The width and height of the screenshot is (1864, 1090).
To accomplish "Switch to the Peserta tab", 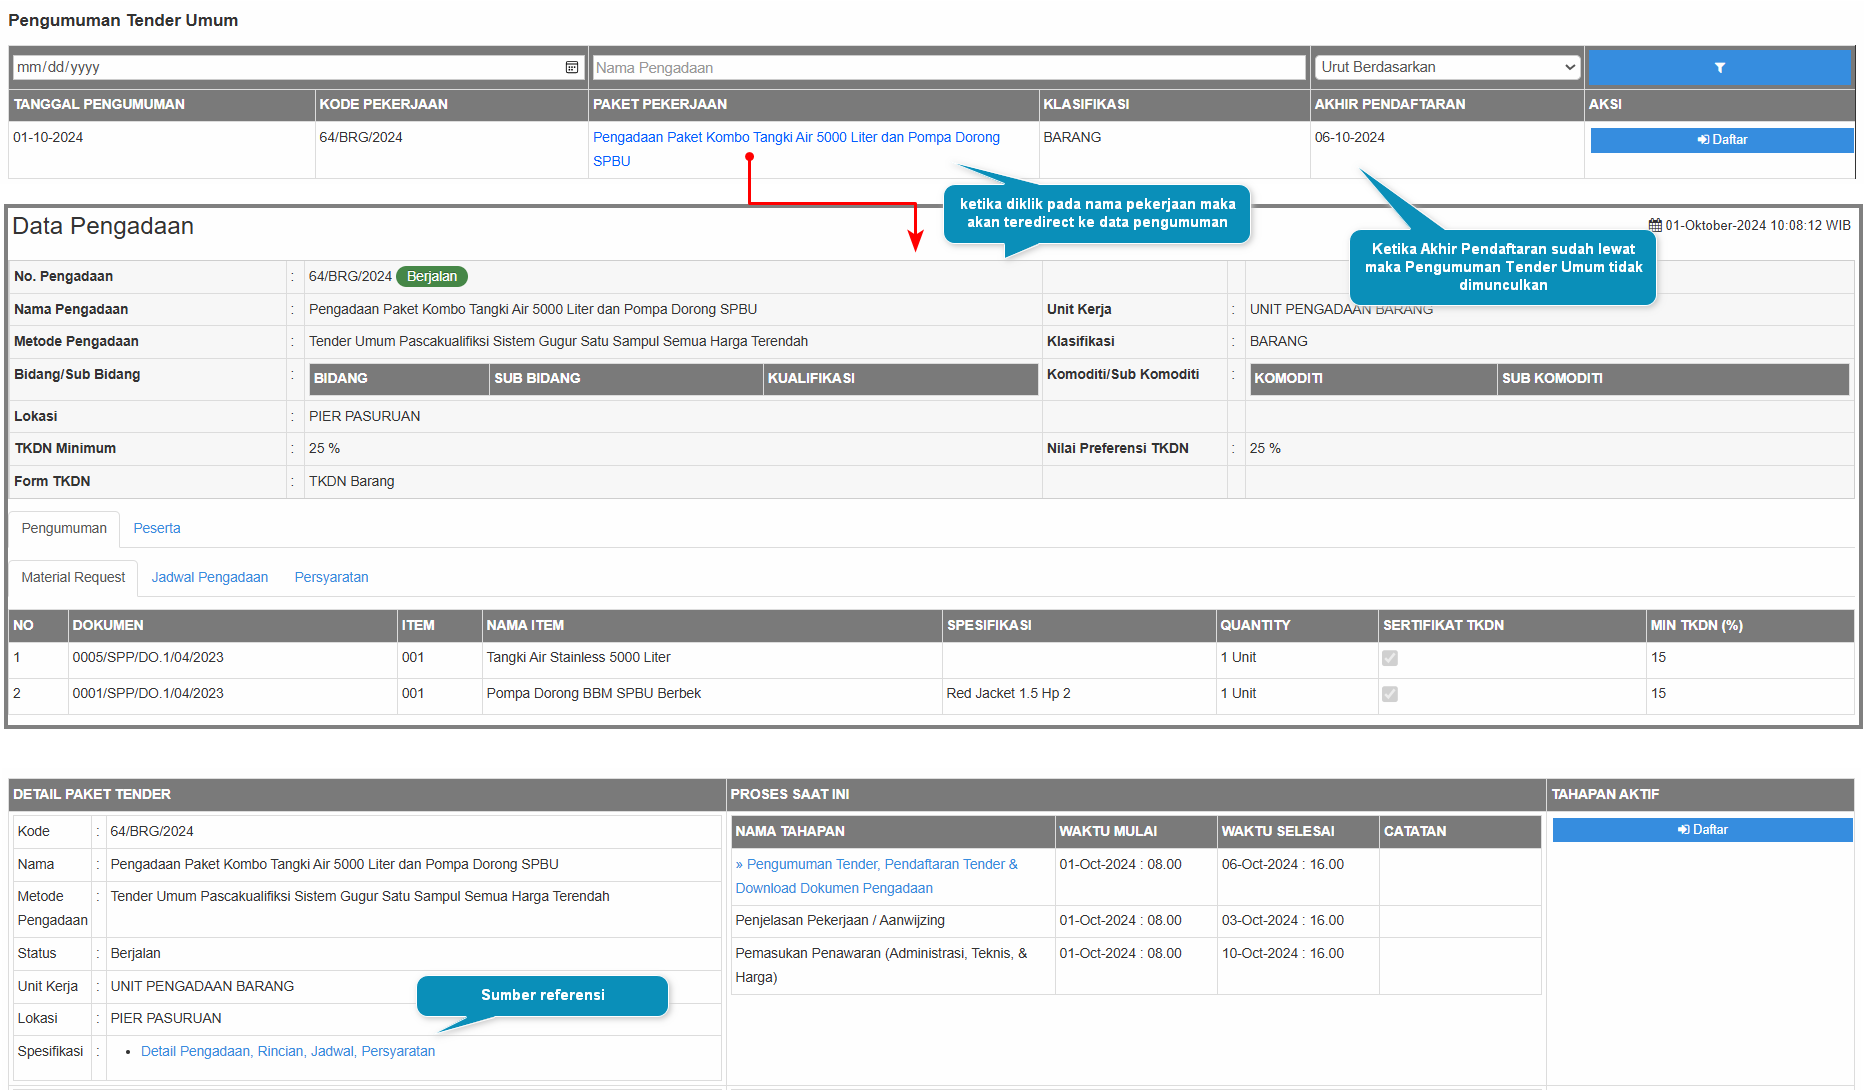I will (x=157, y=529).
